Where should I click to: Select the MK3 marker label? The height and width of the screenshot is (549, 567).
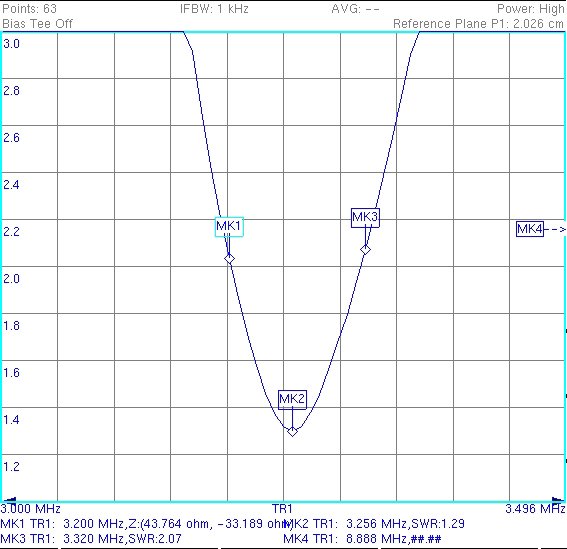pyautogui.click(x=365, y=218)
